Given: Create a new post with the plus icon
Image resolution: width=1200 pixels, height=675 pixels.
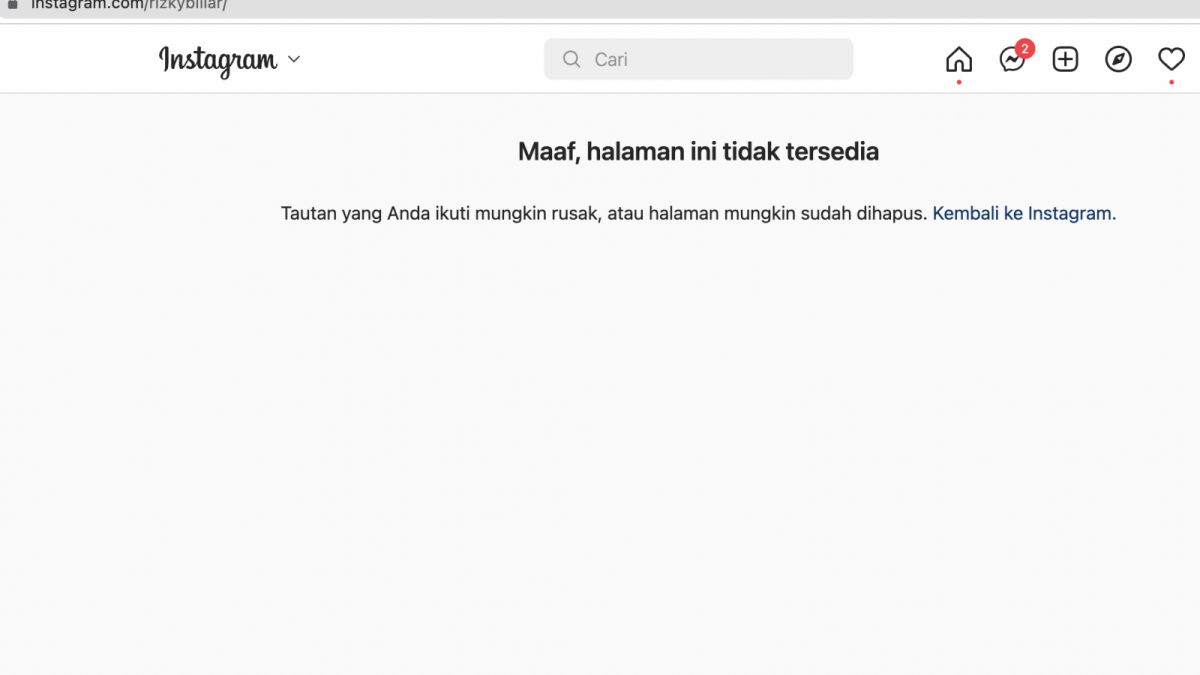Looking at the screenshot, I should pos(1065,59).
